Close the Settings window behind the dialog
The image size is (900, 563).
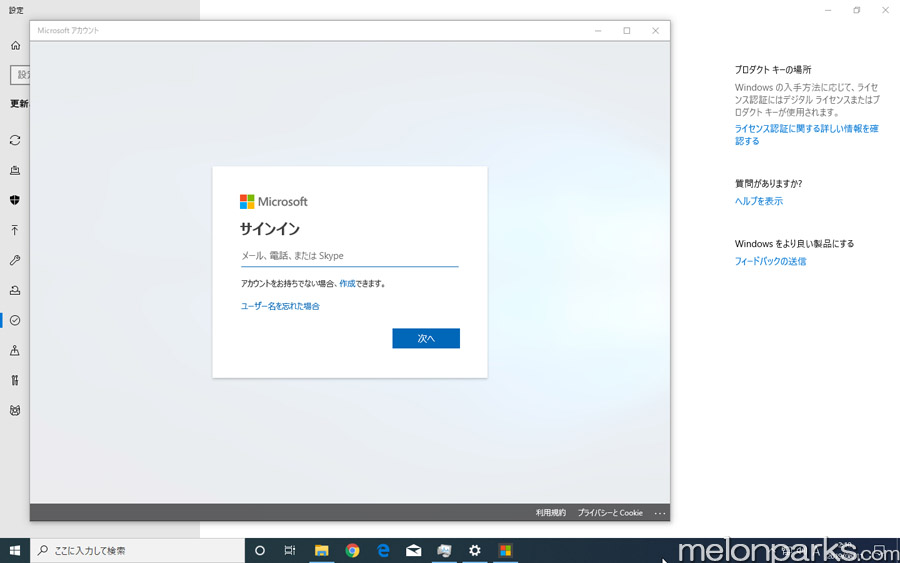885,10
